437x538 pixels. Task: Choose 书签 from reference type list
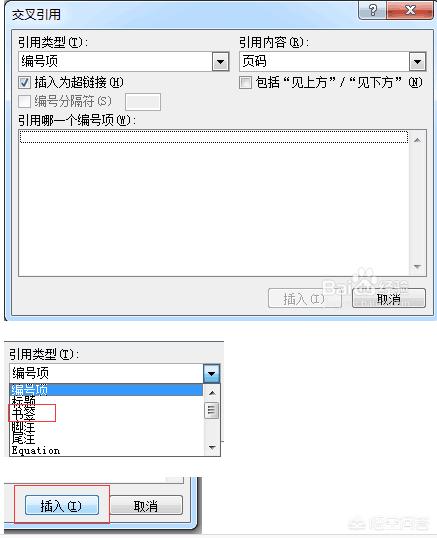pos(24,413)
